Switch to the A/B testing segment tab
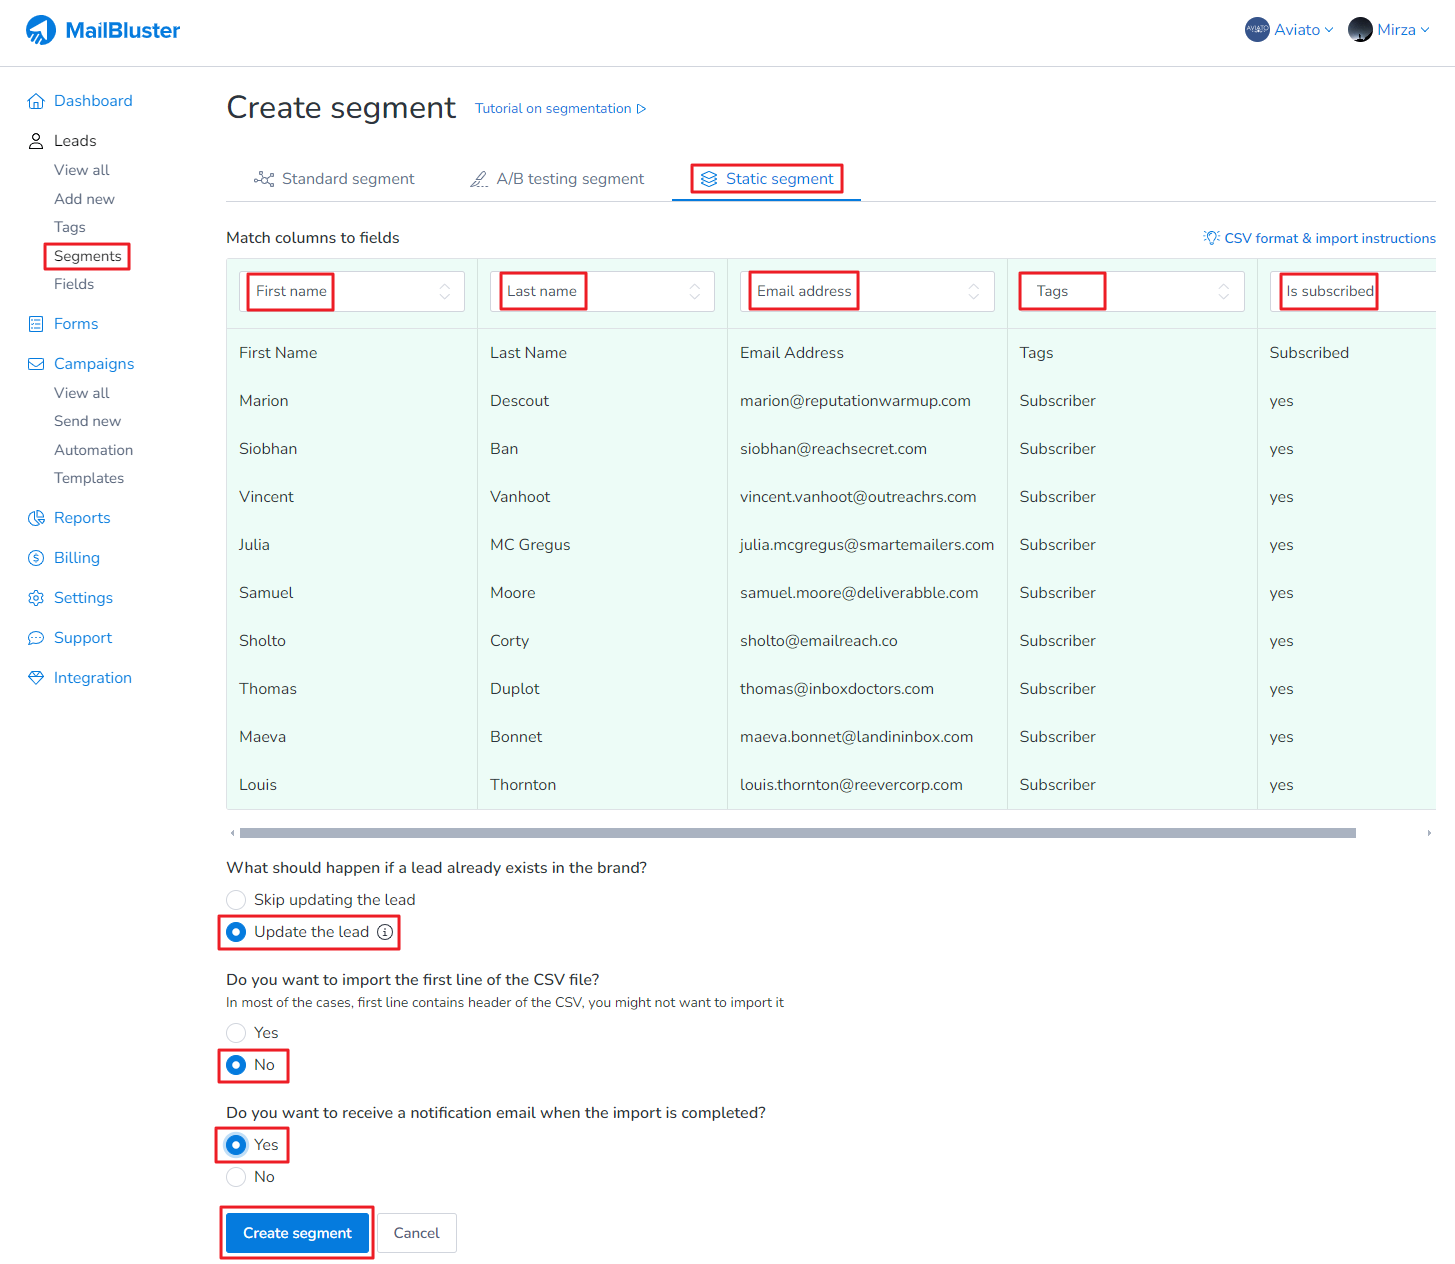1455x1264 pixels. click(x=557, y=179)
